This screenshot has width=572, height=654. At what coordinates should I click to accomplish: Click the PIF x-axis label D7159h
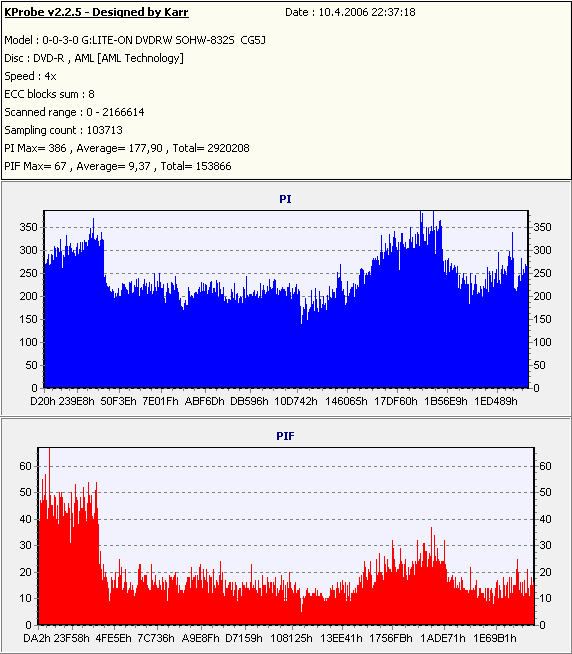pyautogui.click(x=244, y=638)
